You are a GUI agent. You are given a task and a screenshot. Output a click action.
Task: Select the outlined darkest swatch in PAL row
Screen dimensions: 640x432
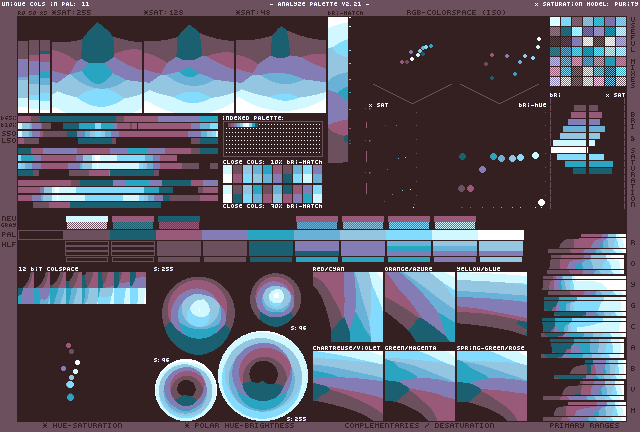coord(41,235)
